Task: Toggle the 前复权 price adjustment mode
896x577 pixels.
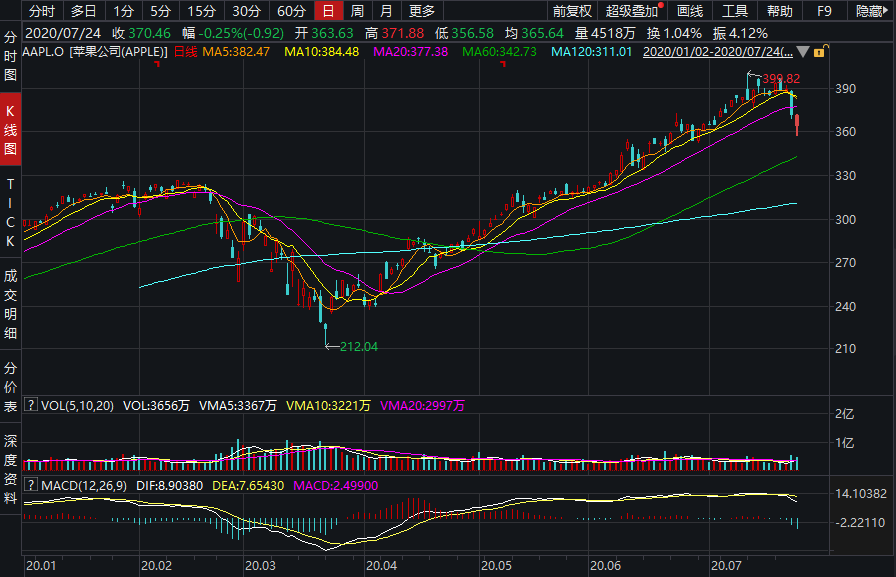Action: [571, 11]
